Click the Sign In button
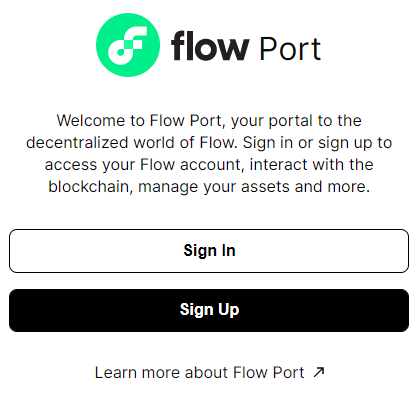 point(209,251)
